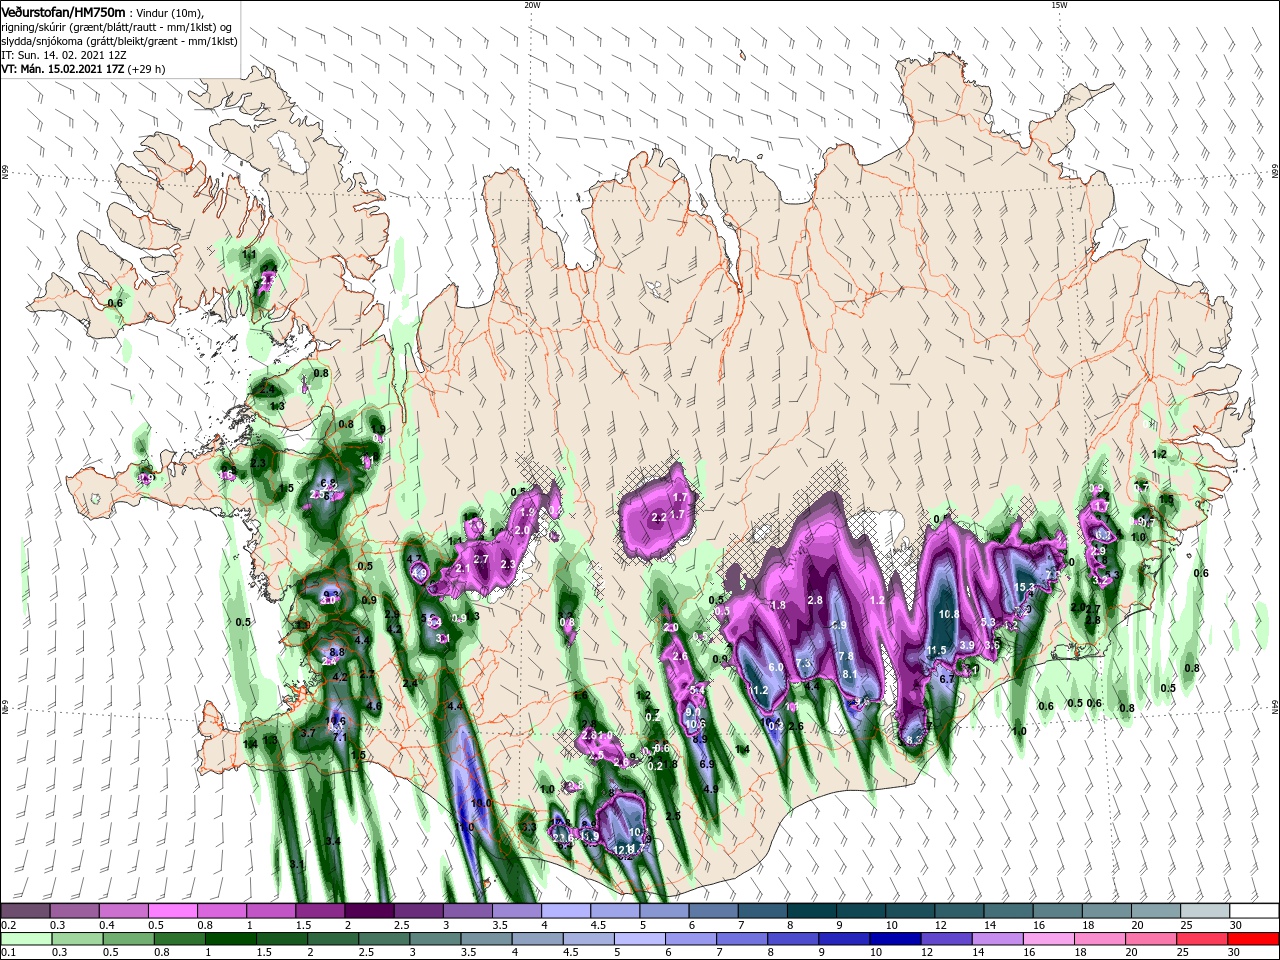The image size is (1280, 960).
Task: Pick the dark teal snow swatch starting at 8
Action: (x=813, y=911)
